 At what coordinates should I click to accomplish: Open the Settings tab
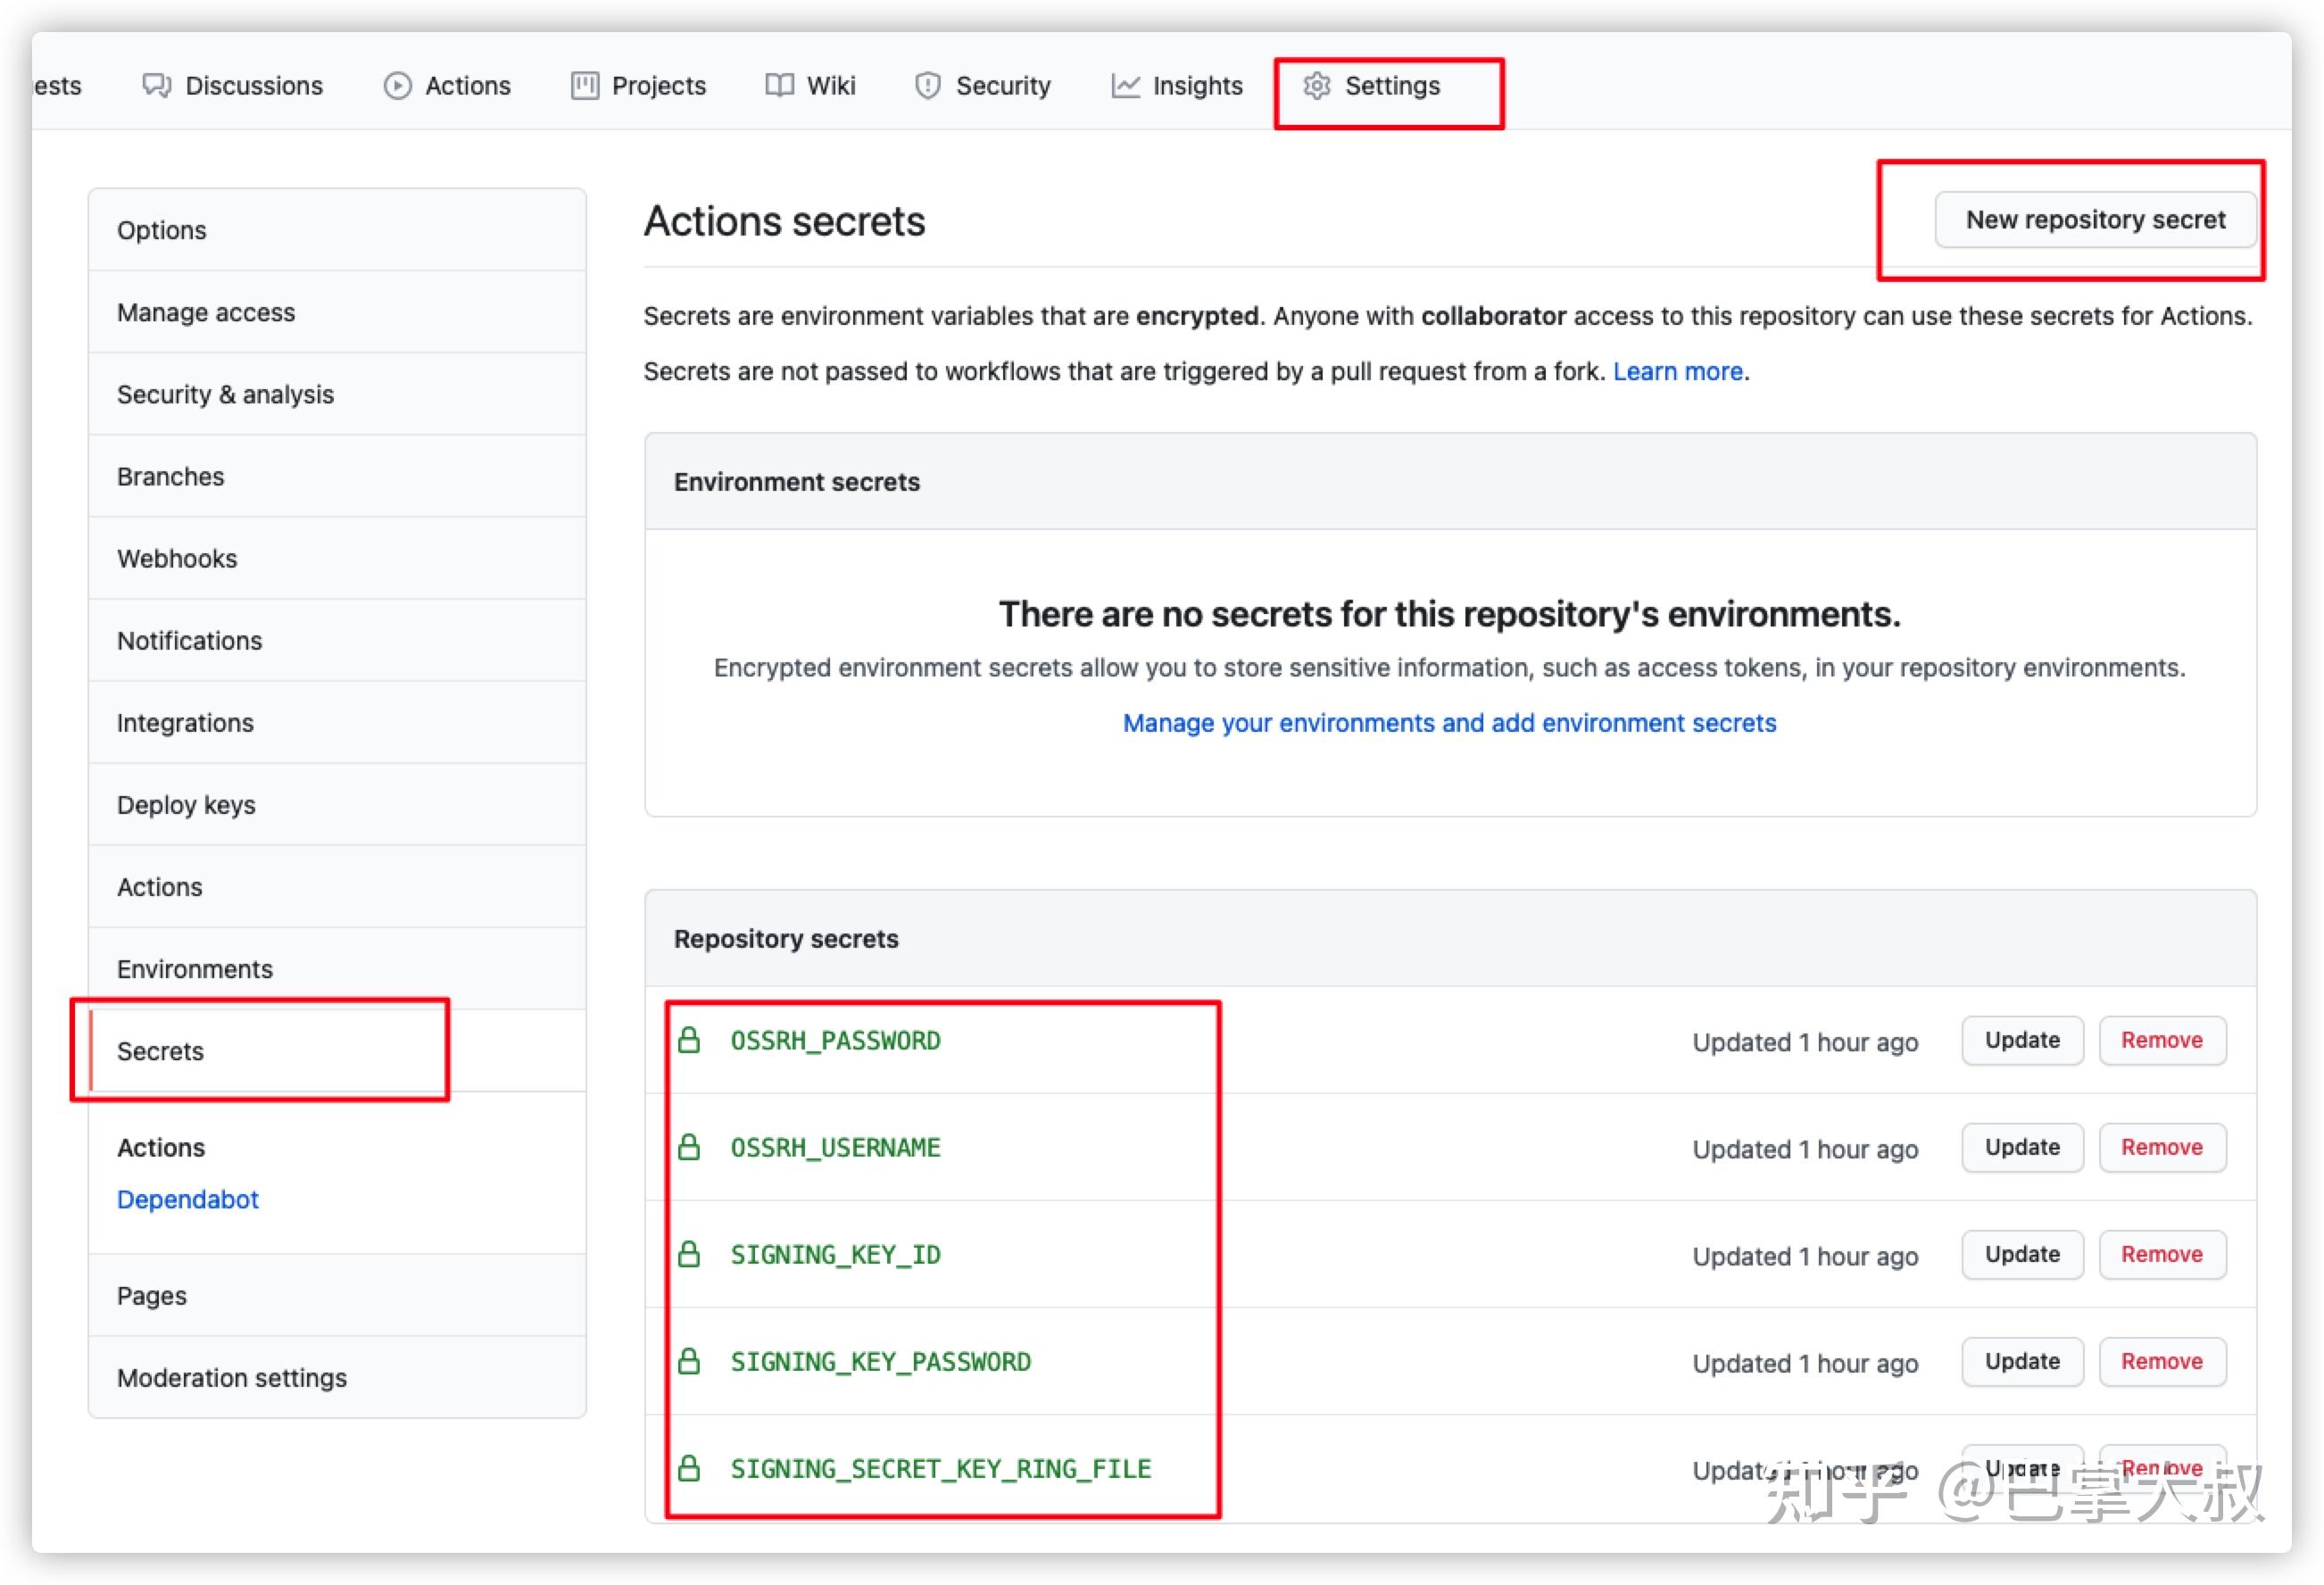click(1392, 86)
